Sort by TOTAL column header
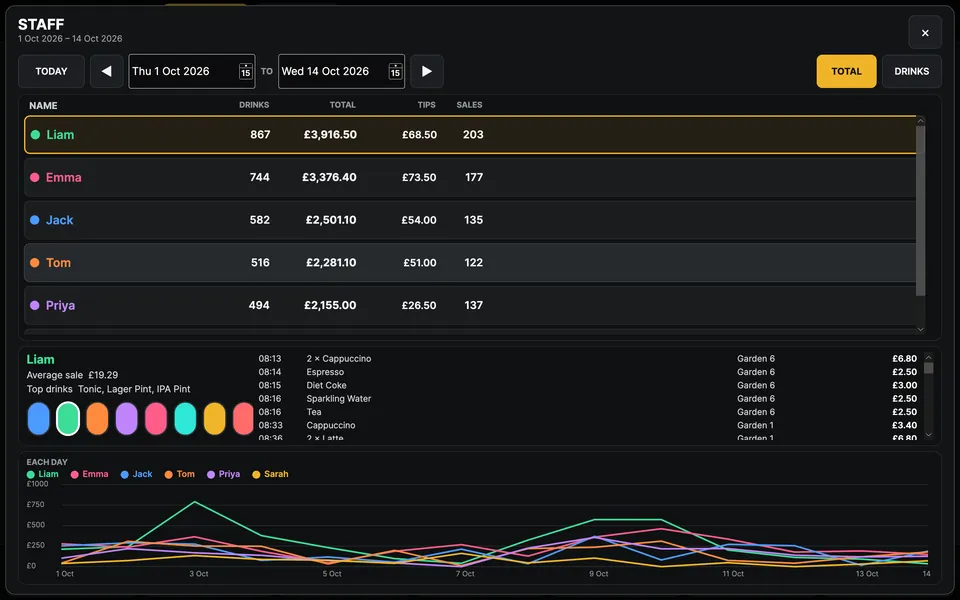This screenshot has width=960, height=600. [342, 105]
